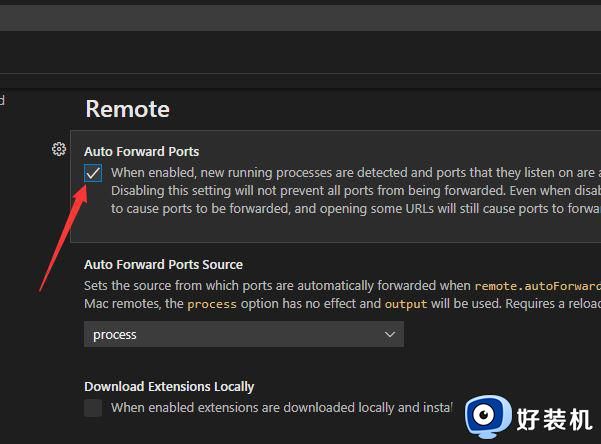Open the Auto Forward Ports Source dropdown

pyautogui.click(x=243, y=335)
